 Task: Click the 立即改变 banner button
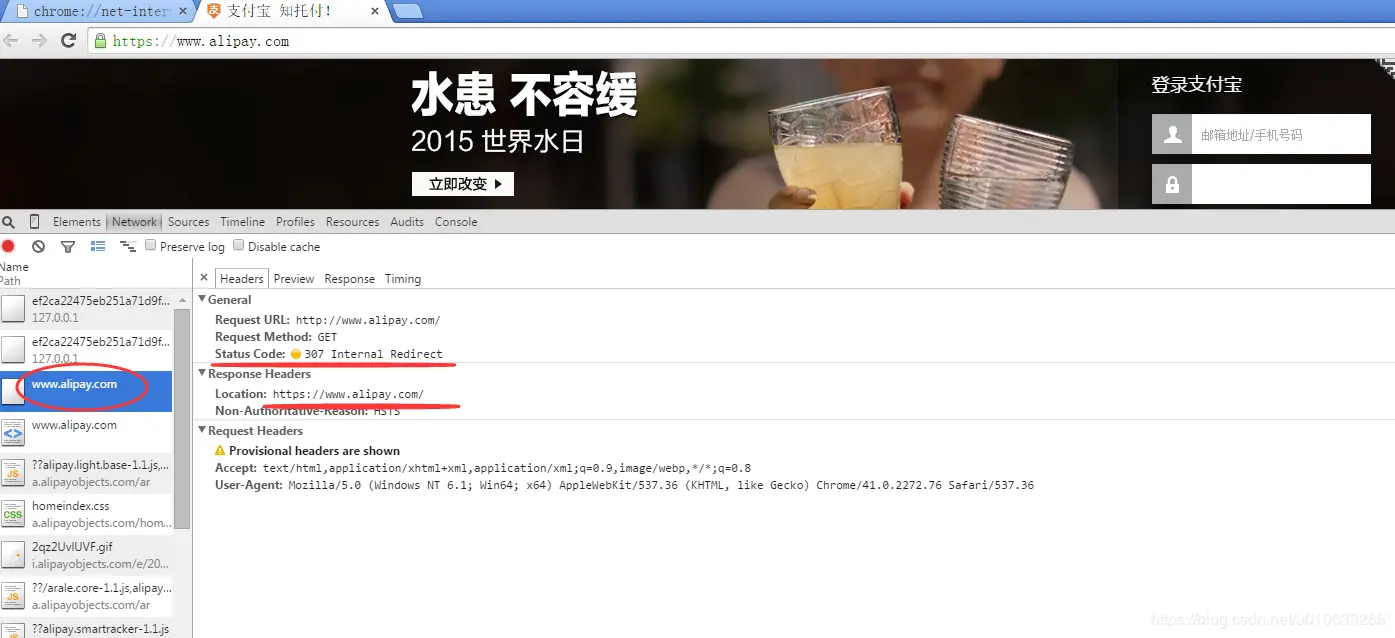pos(462,184)
